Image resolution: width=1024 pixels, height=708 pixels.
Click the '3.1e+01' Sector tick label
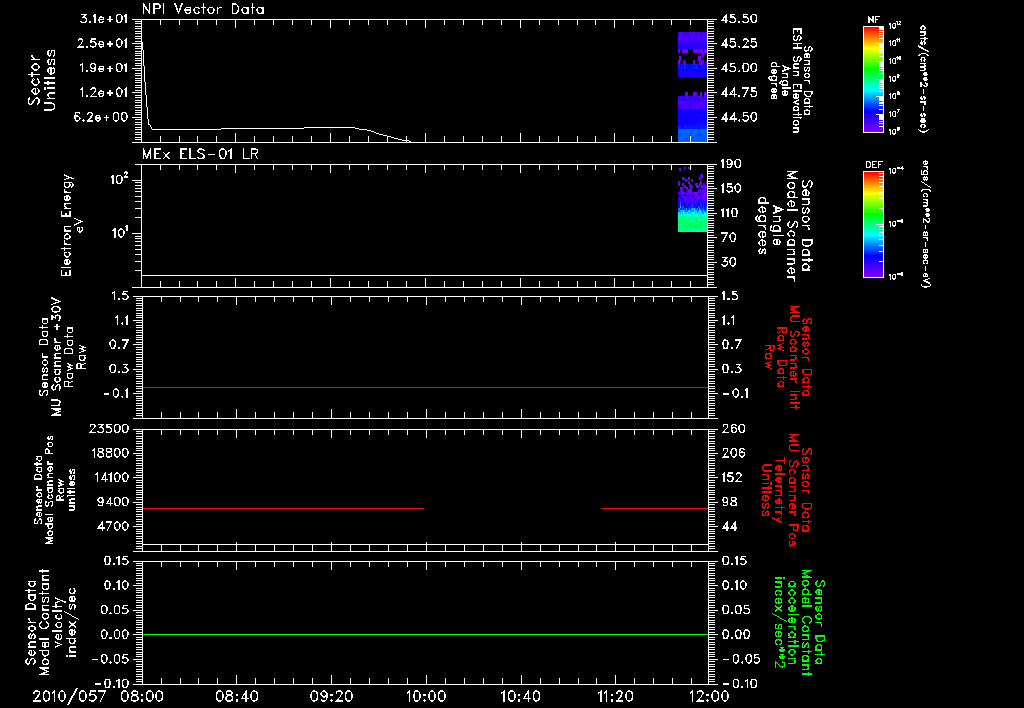coord(104,18)
